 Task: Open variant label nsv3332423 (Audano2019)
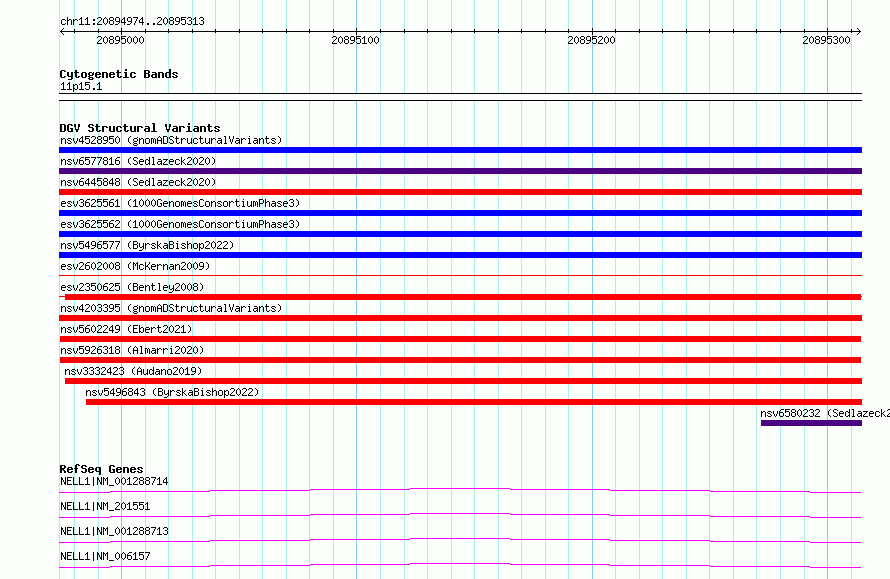(x=133, y=371)
